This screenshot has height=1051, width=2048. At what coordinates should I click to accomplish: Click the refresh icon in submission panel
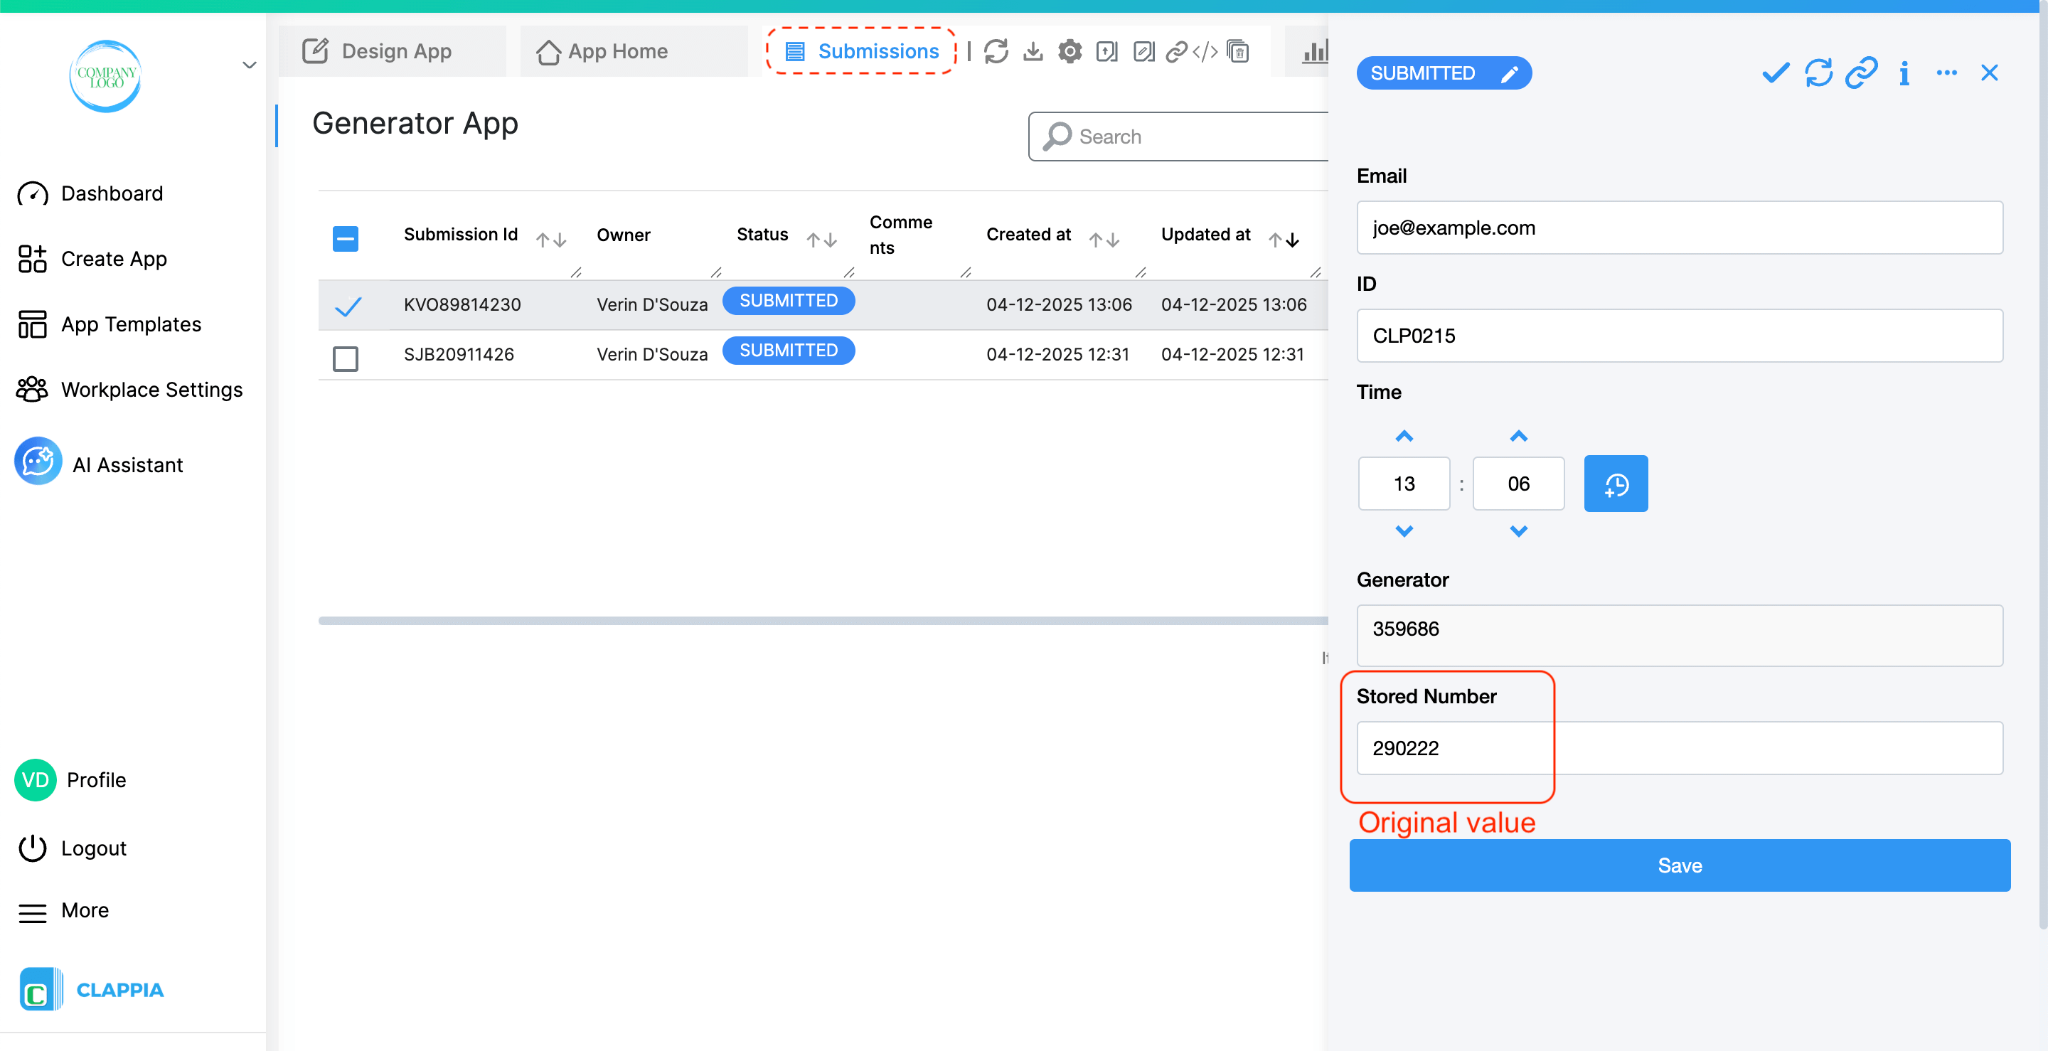point(1819,73)
